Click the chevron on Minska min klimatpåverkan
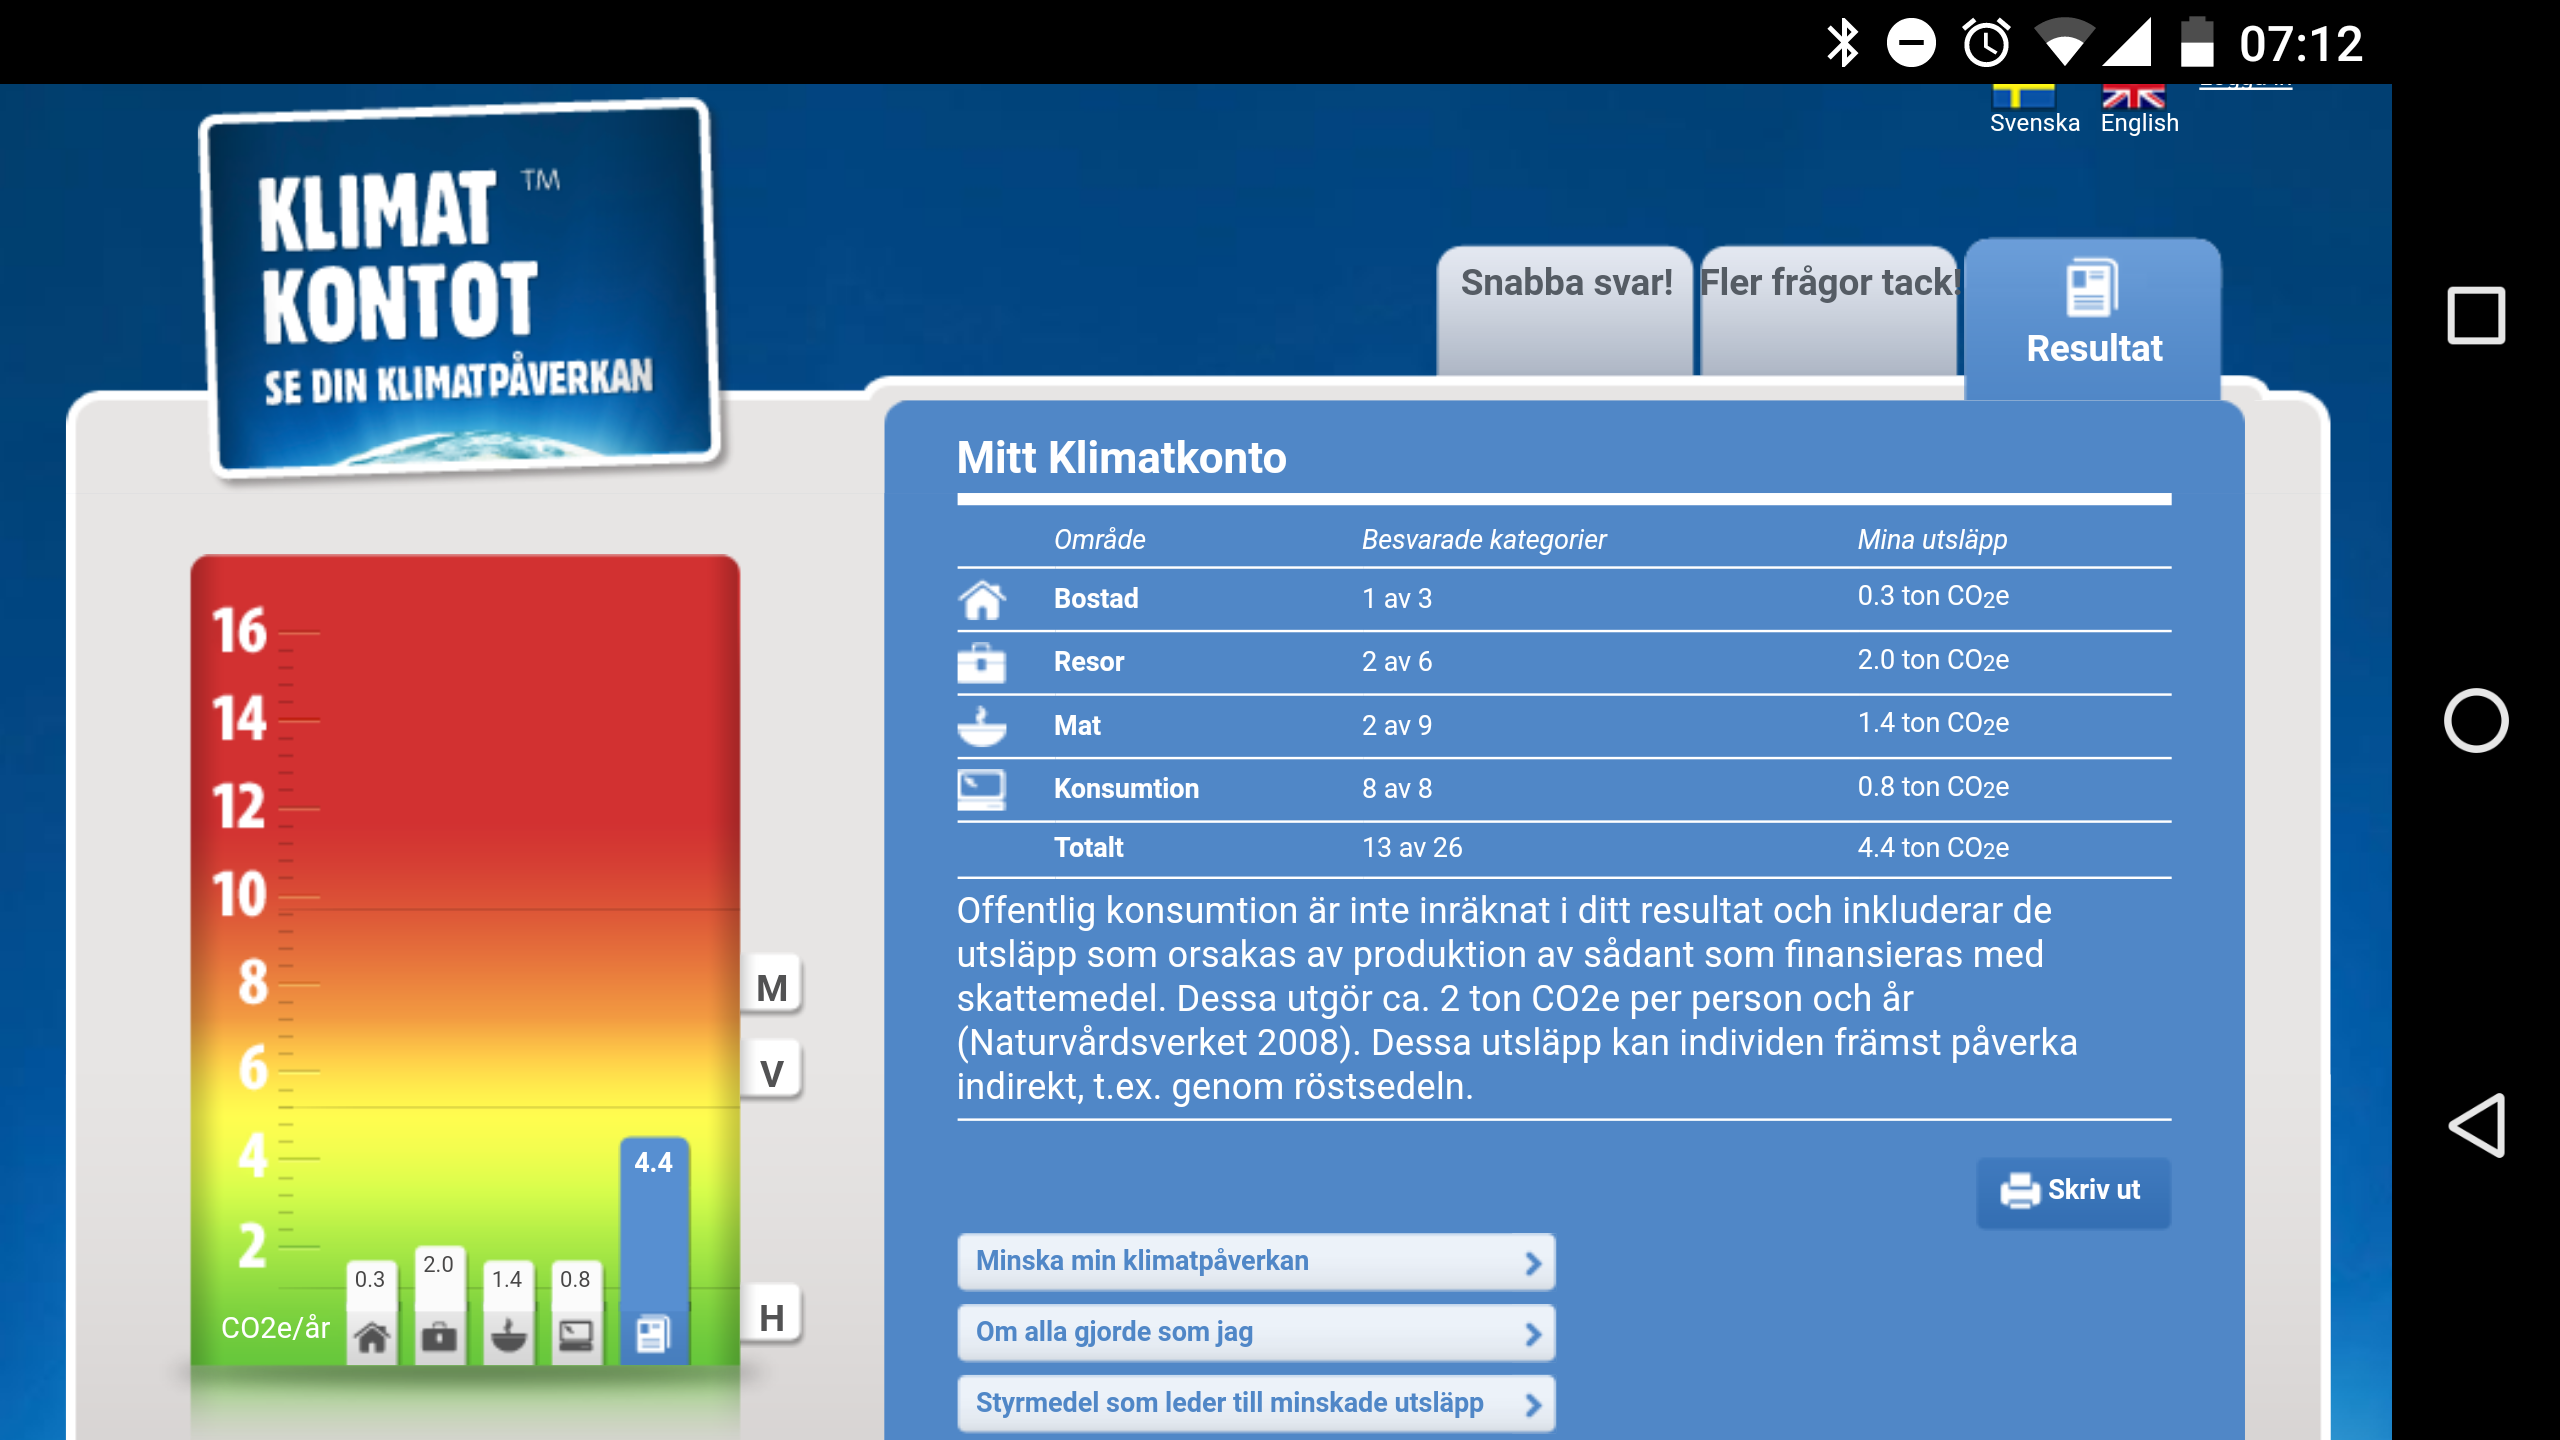Screen dimensions: 2560x1440 1533,1263
